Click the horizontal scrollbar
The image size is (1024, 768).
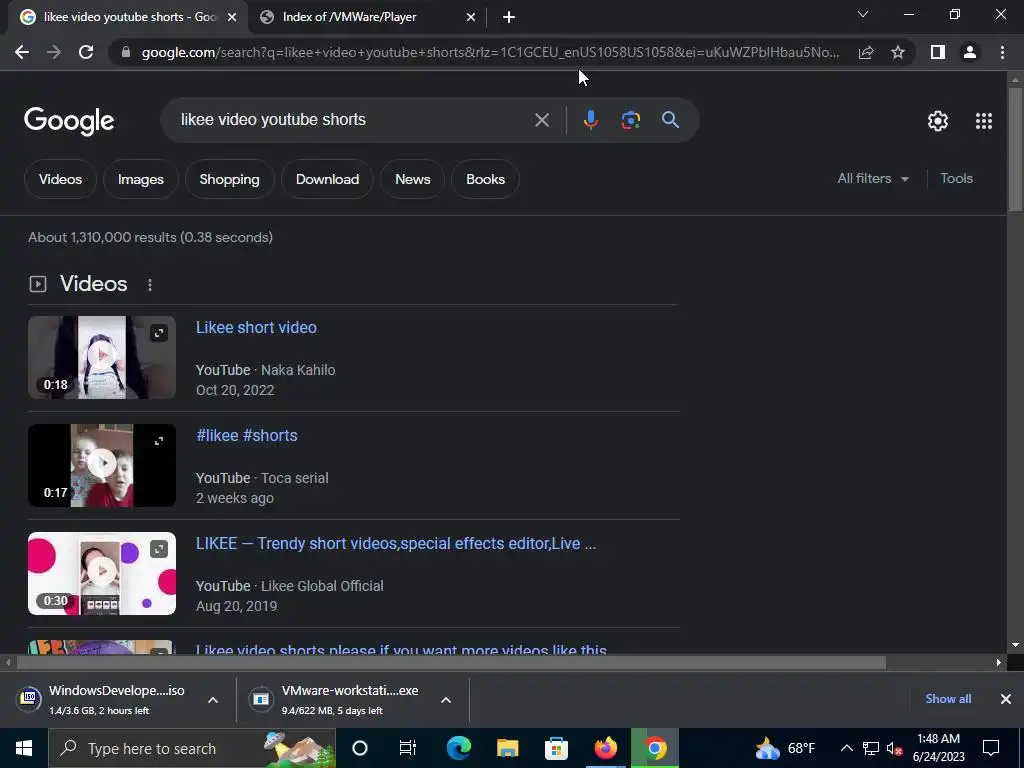(451, 663)
